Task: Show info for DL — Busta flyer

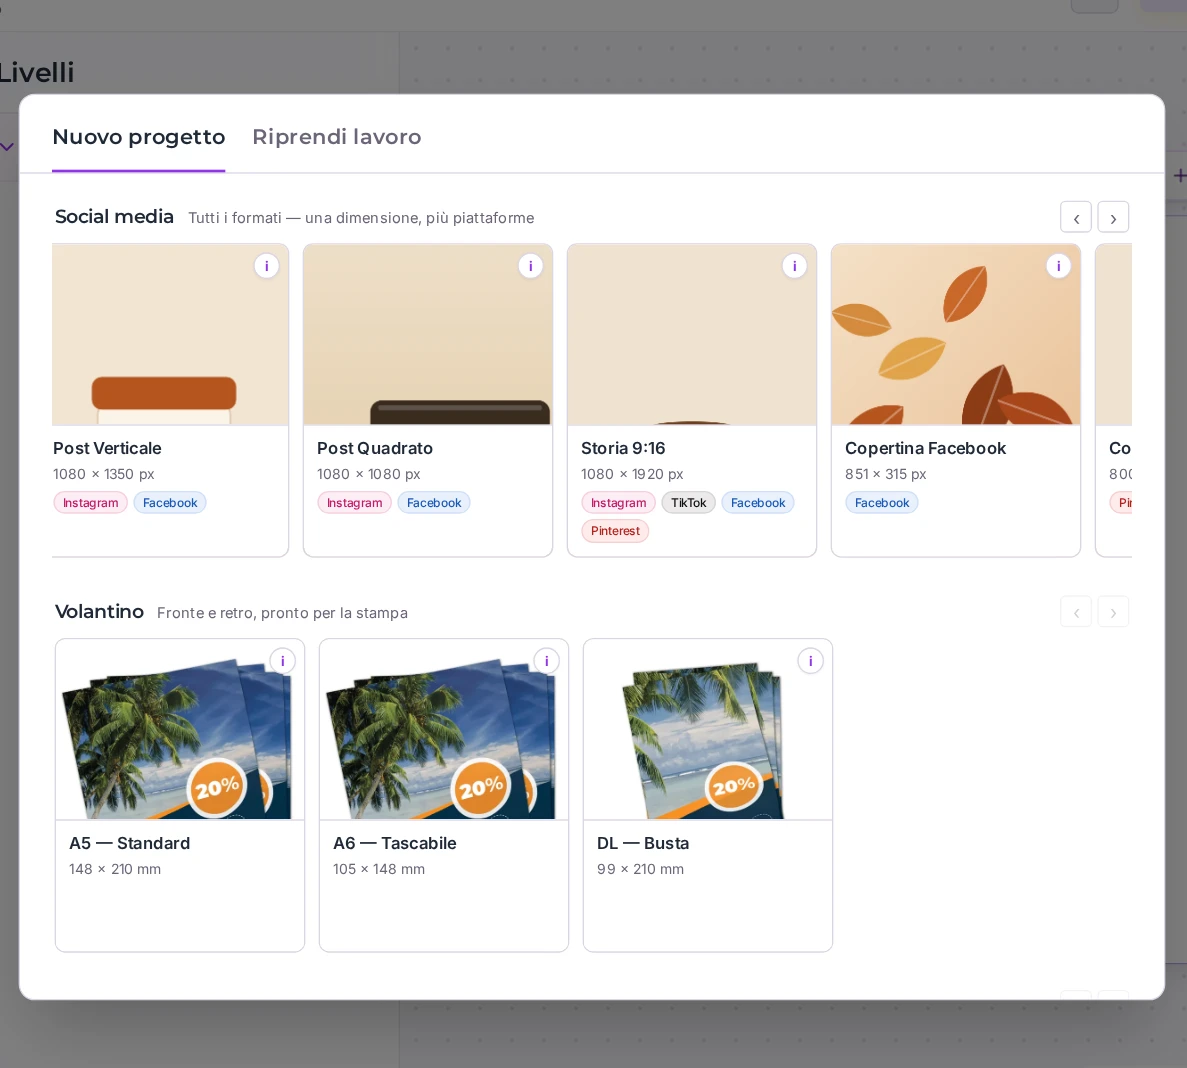Action: pos(810,662)
